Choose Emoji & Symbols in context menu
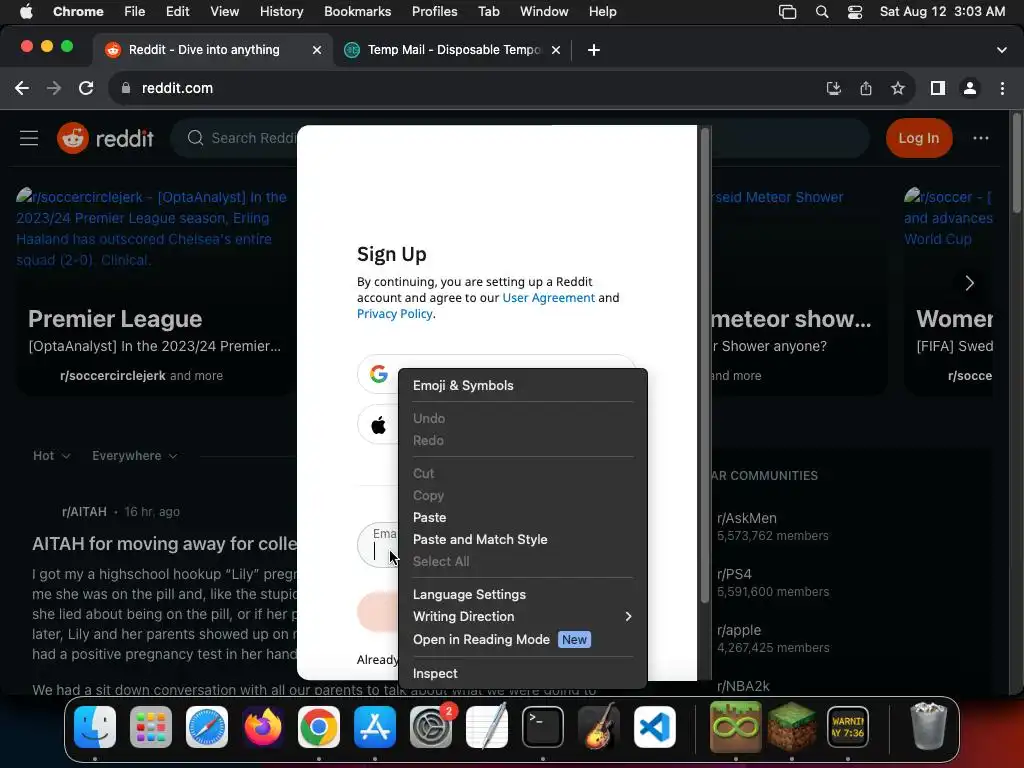This screenshot has height=768, width=1024. (x=522, y=385)
